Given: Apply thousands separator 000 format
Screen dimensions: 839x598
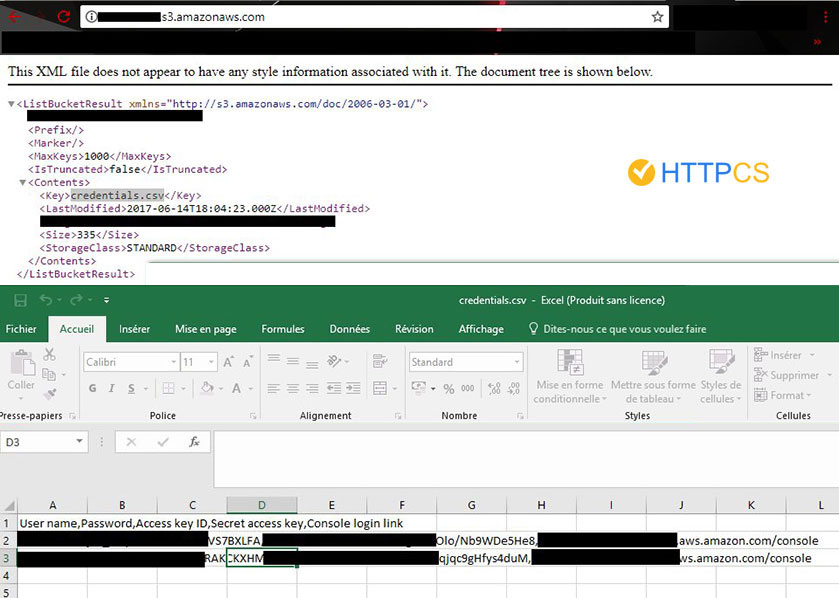Looking at the screenshot, I should pyautogui.click(x=468, y=389).
